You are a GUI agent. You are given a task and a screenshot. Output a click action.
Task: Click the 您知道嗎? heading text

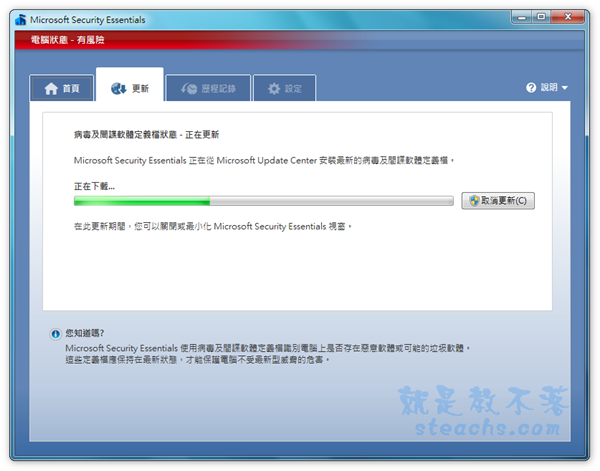[85, 333]
